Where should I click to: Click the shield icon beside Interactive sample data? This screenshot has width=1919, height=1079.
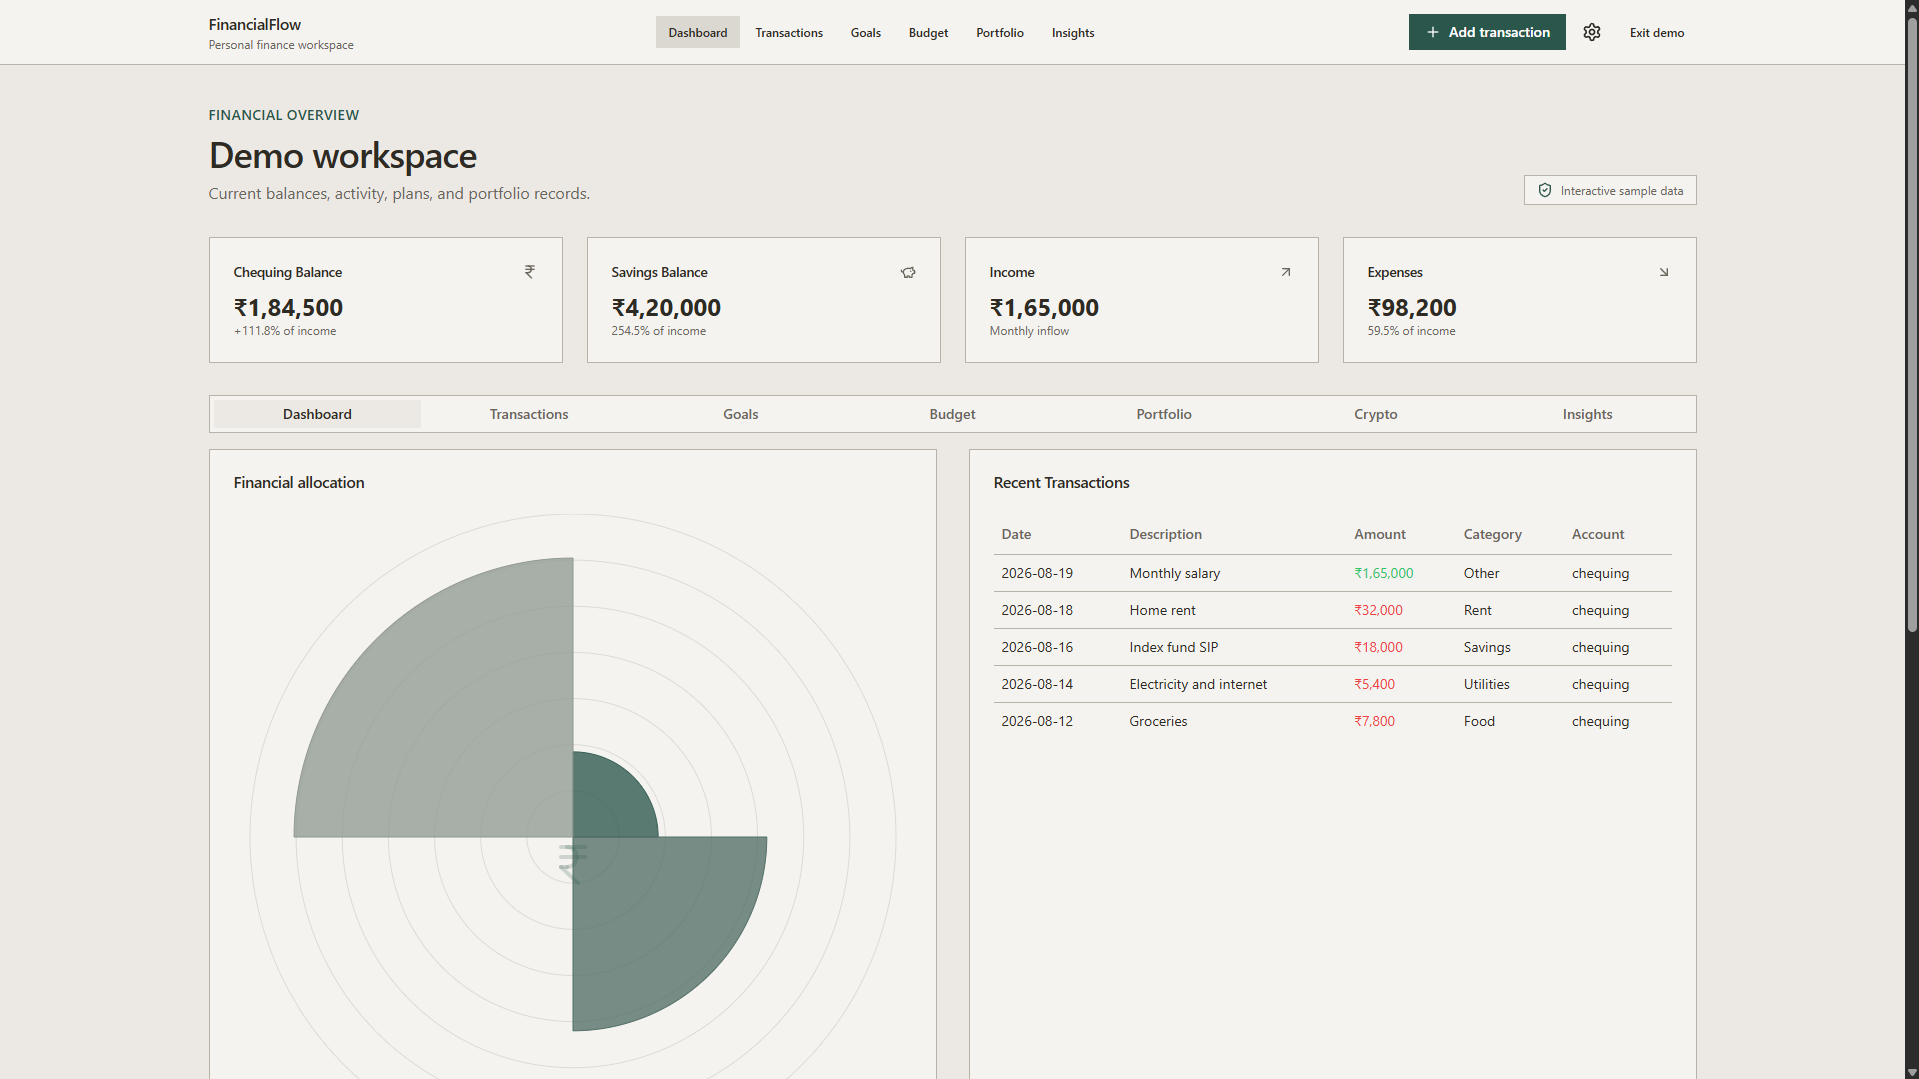[x=1545, y=190]
